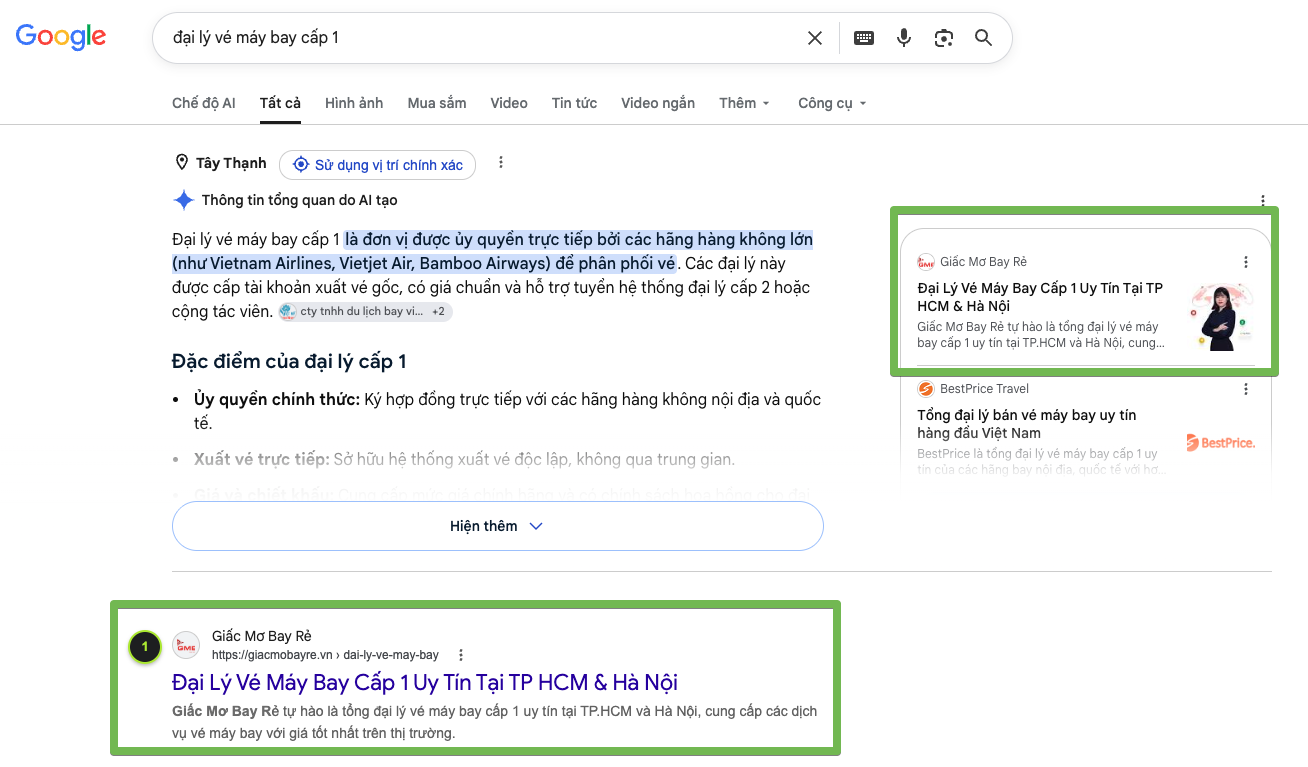Open Đại Lý Vé Máy Bay Cấp 1 result title
Image resolution: width=1308 pixels, height=767 pixels.
point(425,683)
